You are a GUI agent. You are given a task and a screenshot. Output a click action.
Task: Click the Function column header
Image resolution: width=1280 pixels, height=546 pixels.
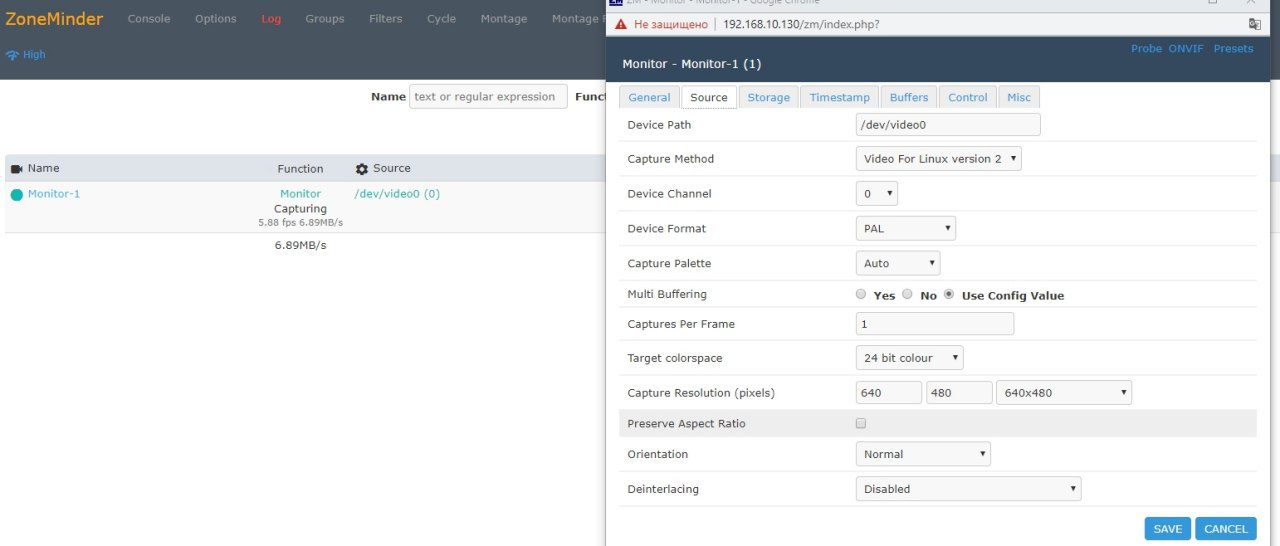coord(301,169)
